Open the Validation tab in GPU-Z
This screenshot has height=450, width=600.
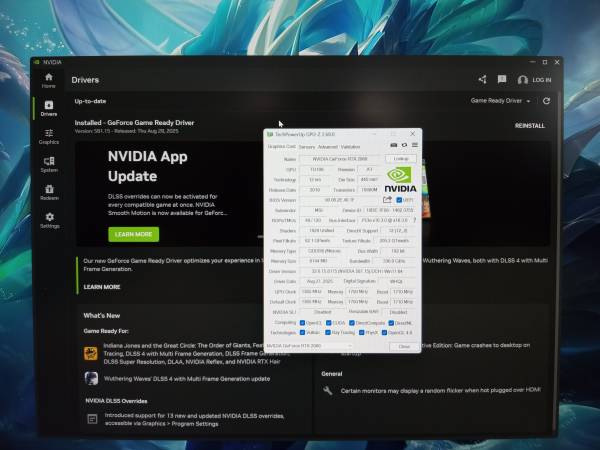coord(350,146)
